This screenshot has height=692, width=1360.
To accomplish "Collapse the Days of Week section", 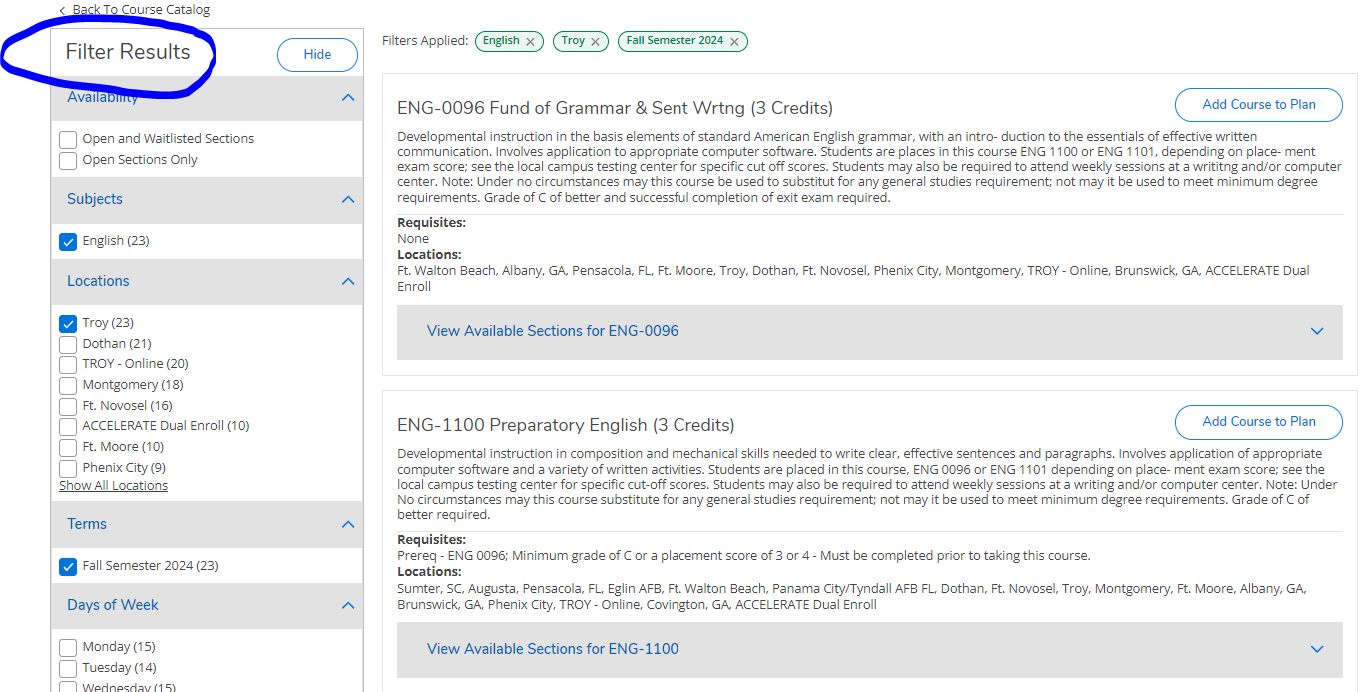I will pyautogui.click(x=348, y=605).
